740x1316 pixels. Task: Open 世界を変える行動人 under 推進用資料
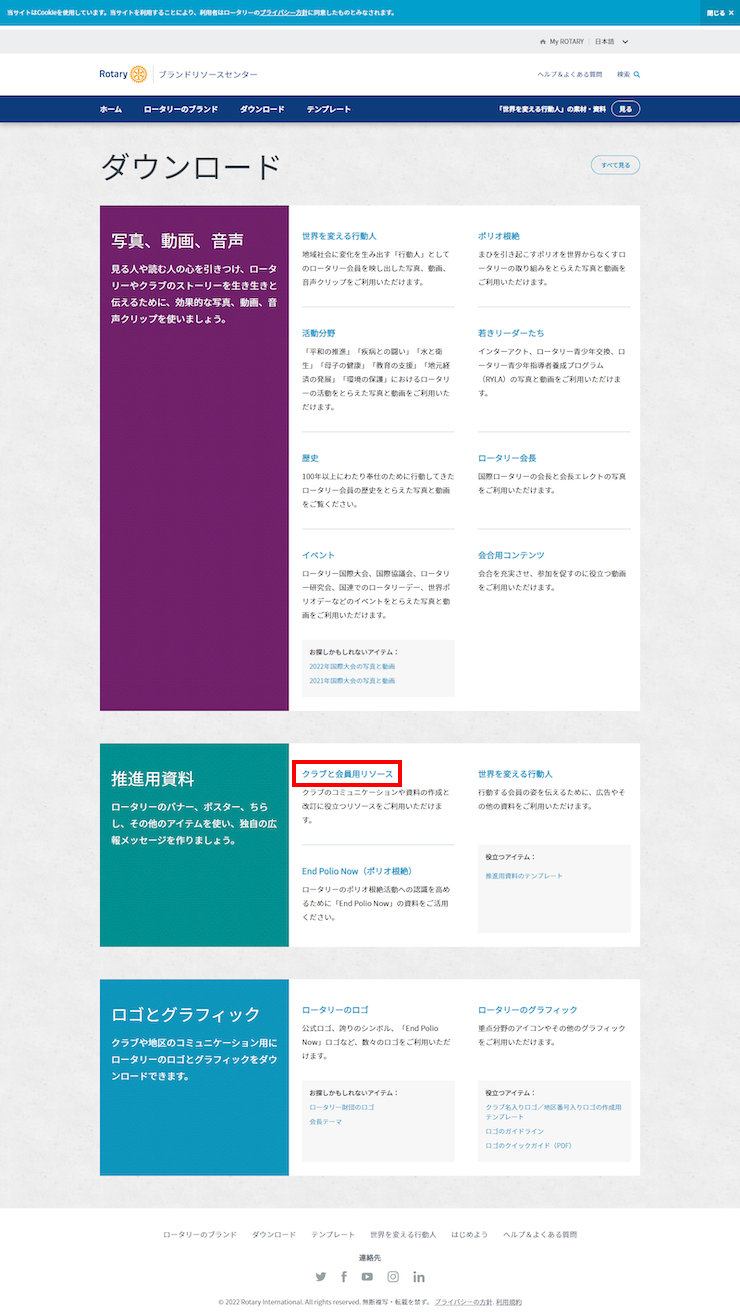515,774
